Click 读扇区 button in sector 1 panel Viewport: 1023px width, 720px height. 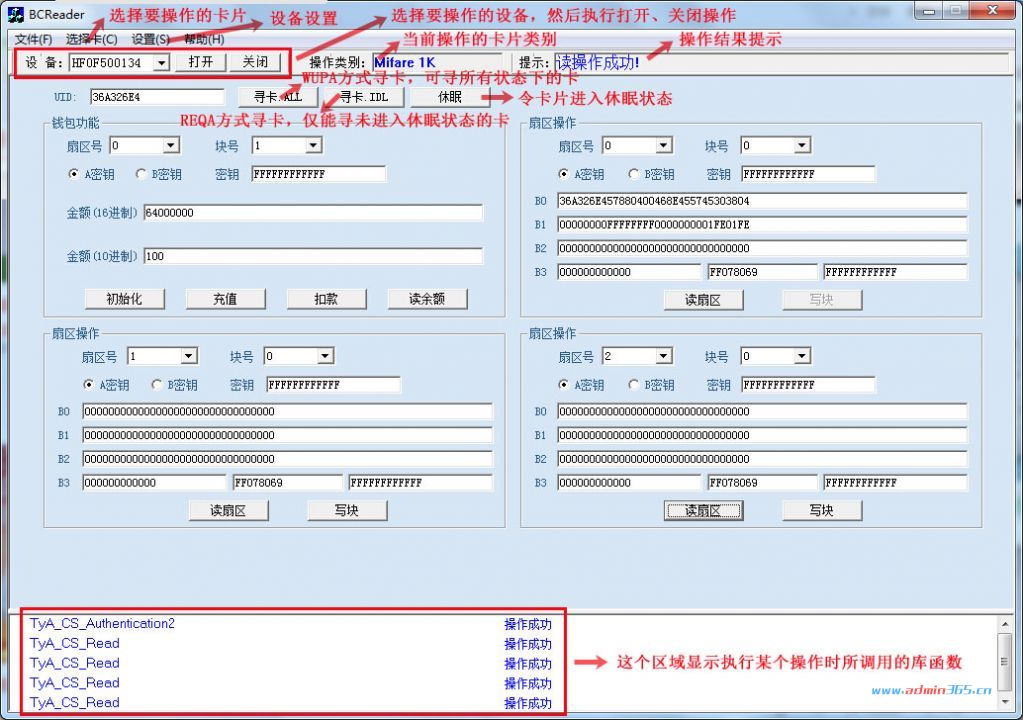(x=228, y=510)
